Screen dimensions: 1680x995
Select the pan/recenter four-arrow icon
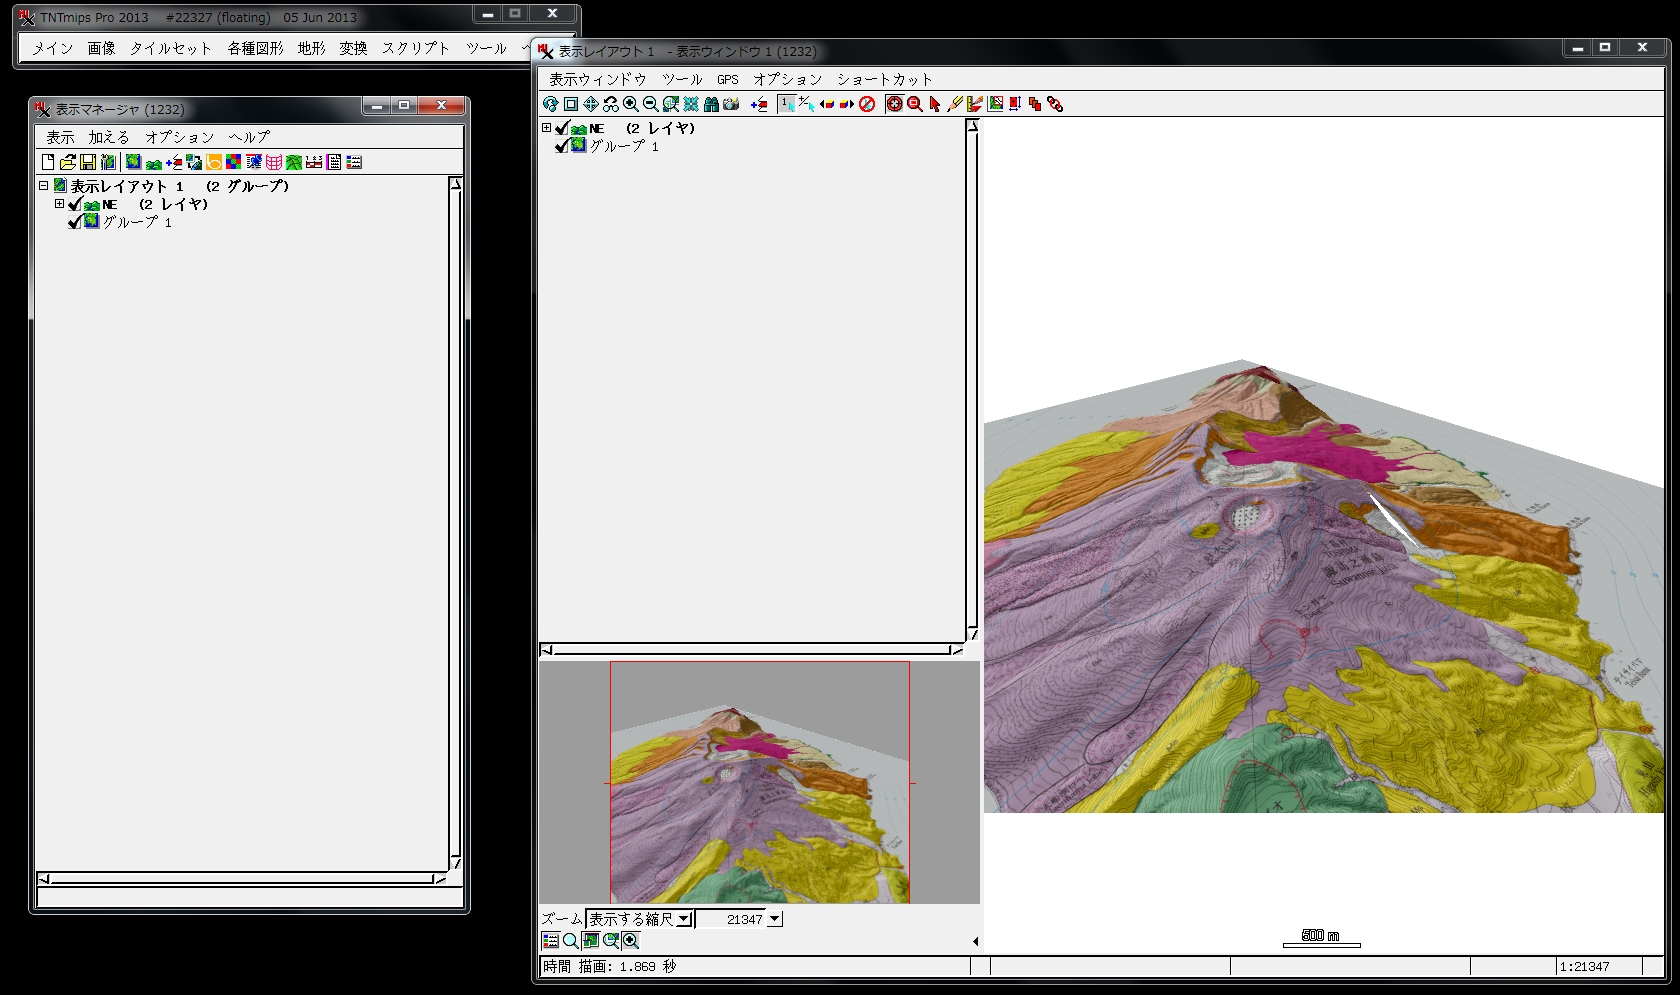pos(591,104)
